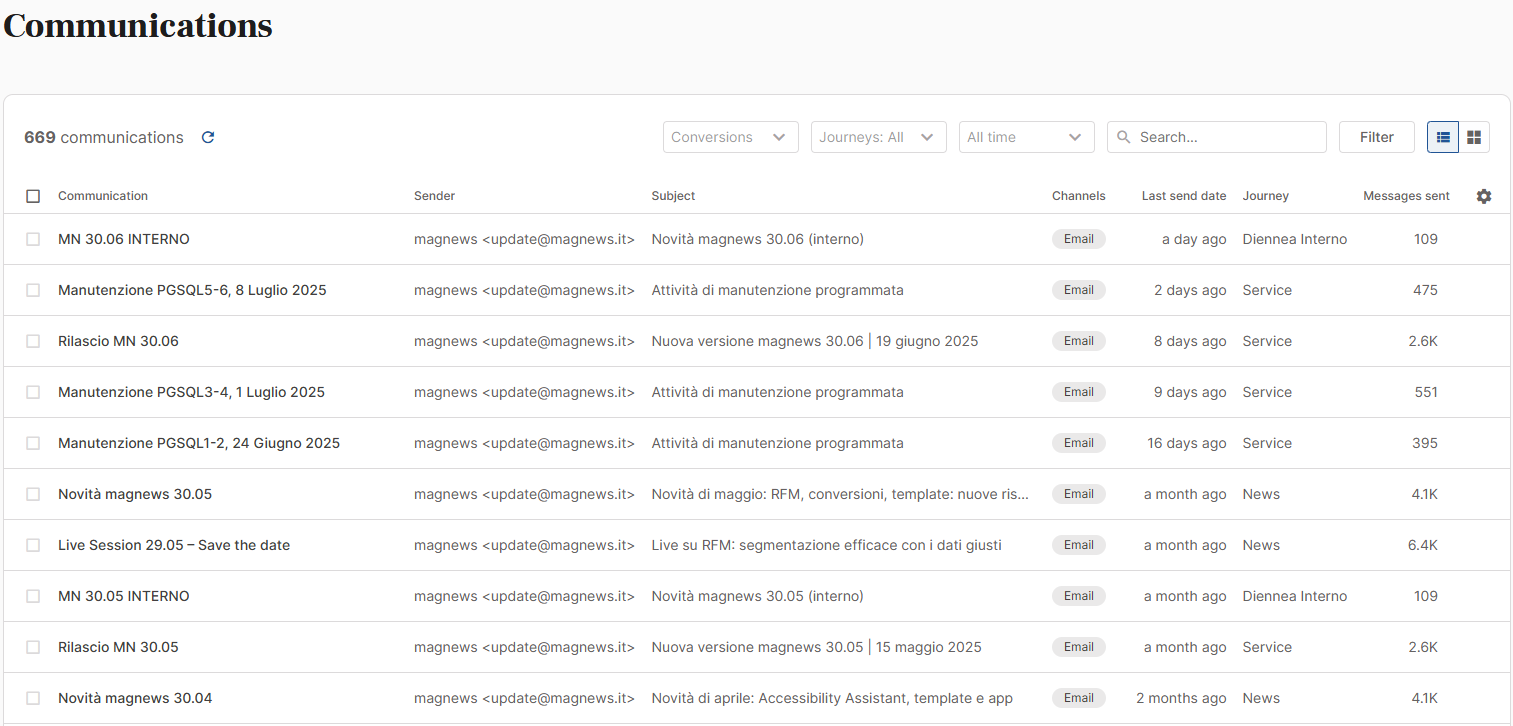Select checkbox for Manutenzione PGSQL5-6 row
The height and width of the screenshot is (726, 1513).
point(33,290)
